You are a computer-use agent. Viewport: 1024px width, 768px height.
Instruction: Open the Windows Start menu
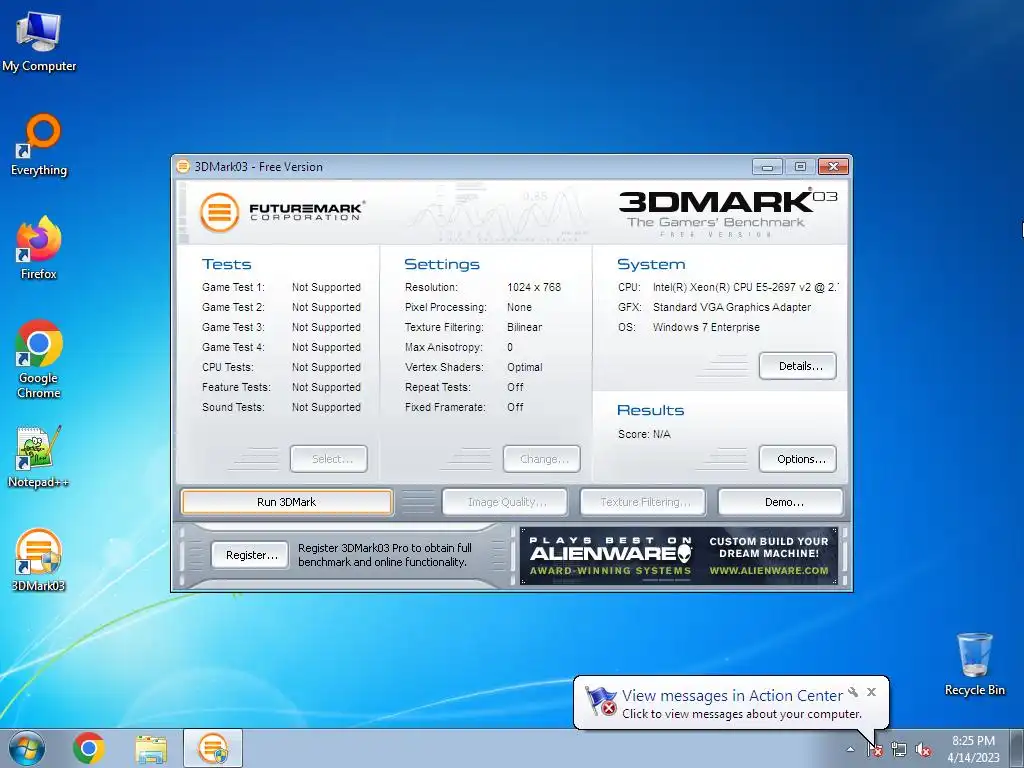27,748
